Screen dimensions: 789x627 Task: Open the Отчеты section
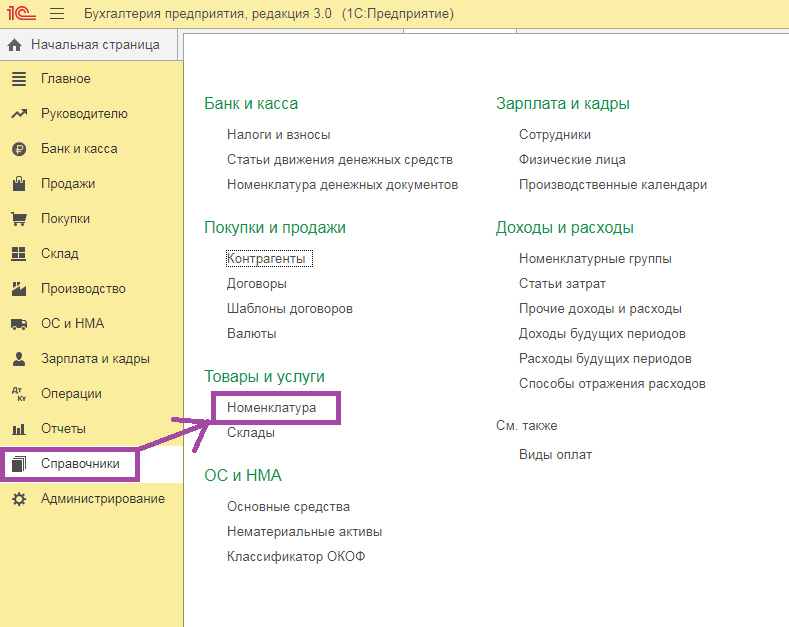[x=63, y=429]
